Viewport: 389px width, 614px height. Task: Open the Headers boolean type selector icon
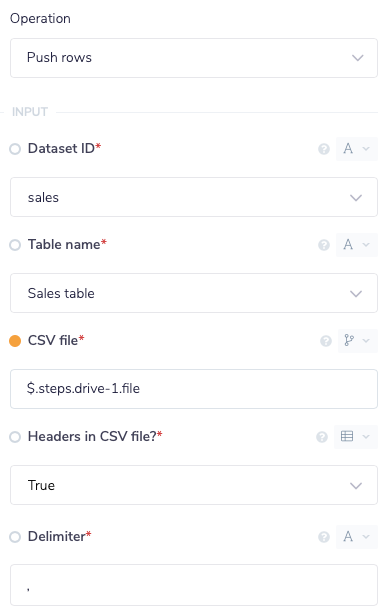coord(356,437)
